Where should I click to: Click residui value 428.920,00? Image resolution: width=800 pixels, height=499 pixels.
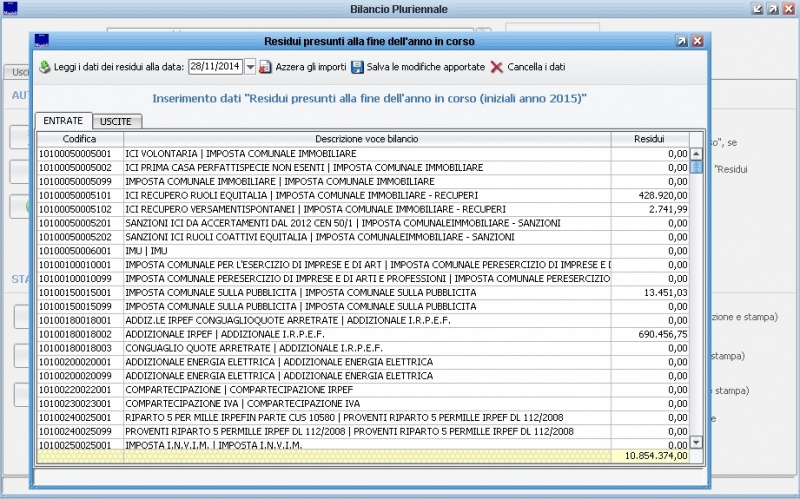coord(649,195)
